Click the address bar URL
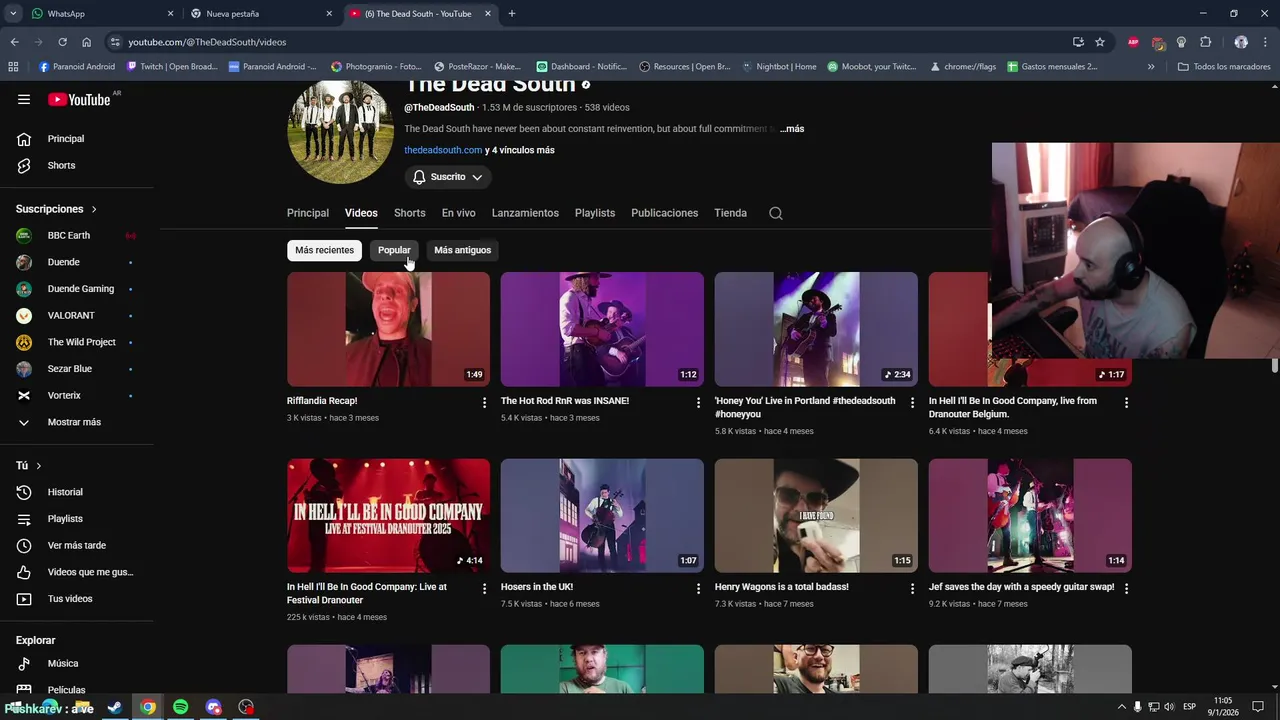Viewport: 1280px width, 720px height. point(207,42)
